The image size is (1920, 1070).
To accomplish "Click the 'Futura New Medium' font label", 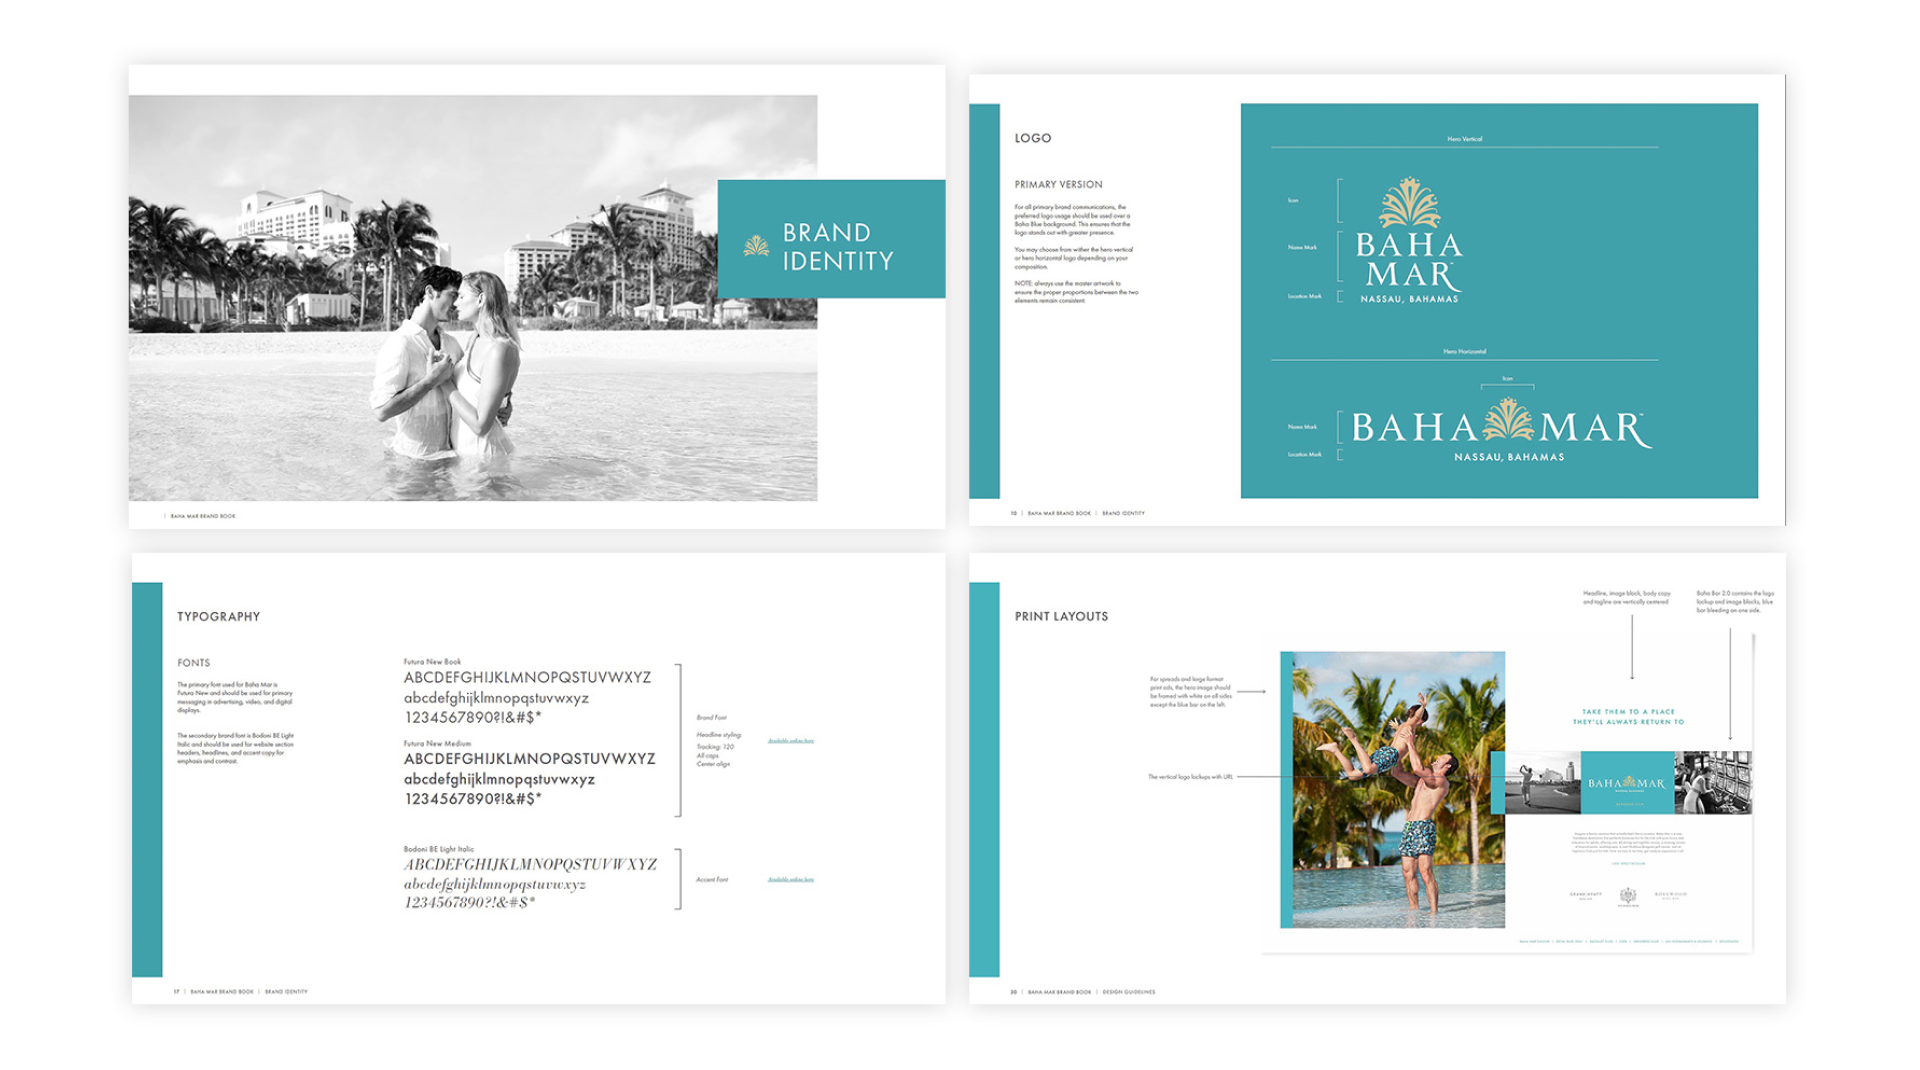I will coord(437,744).
